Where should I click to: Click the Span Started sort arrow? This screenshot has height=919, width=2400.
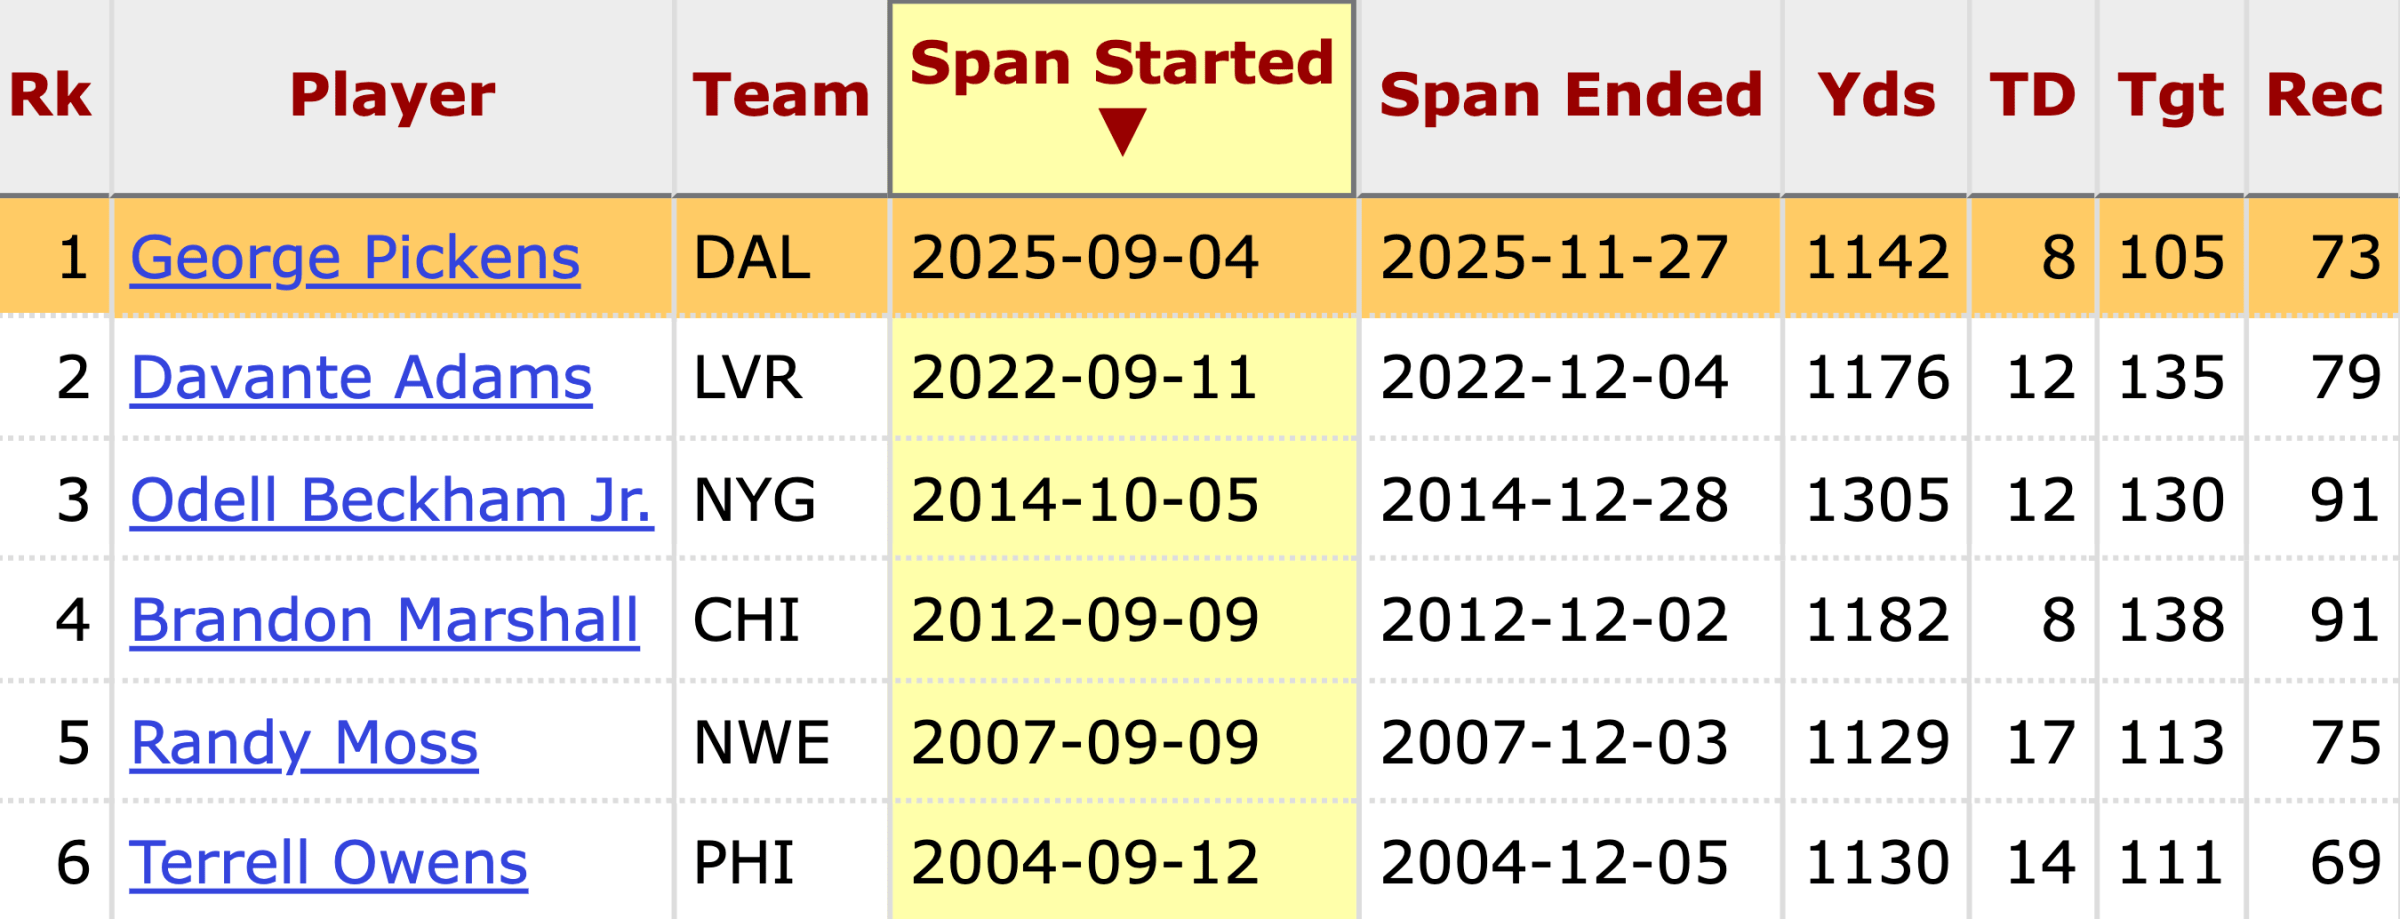pyautogui.click(x=1122, y=133)
